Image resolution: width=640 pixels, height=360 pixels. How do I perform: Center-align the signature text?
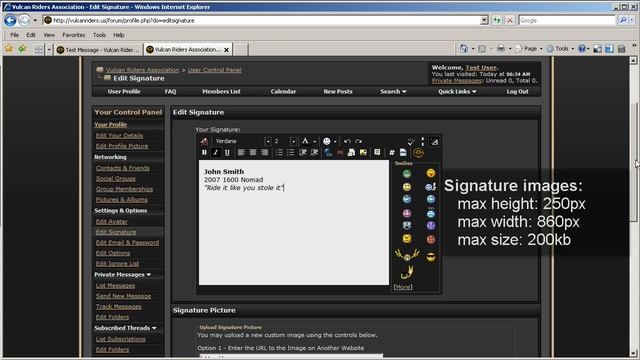[253, 153]
